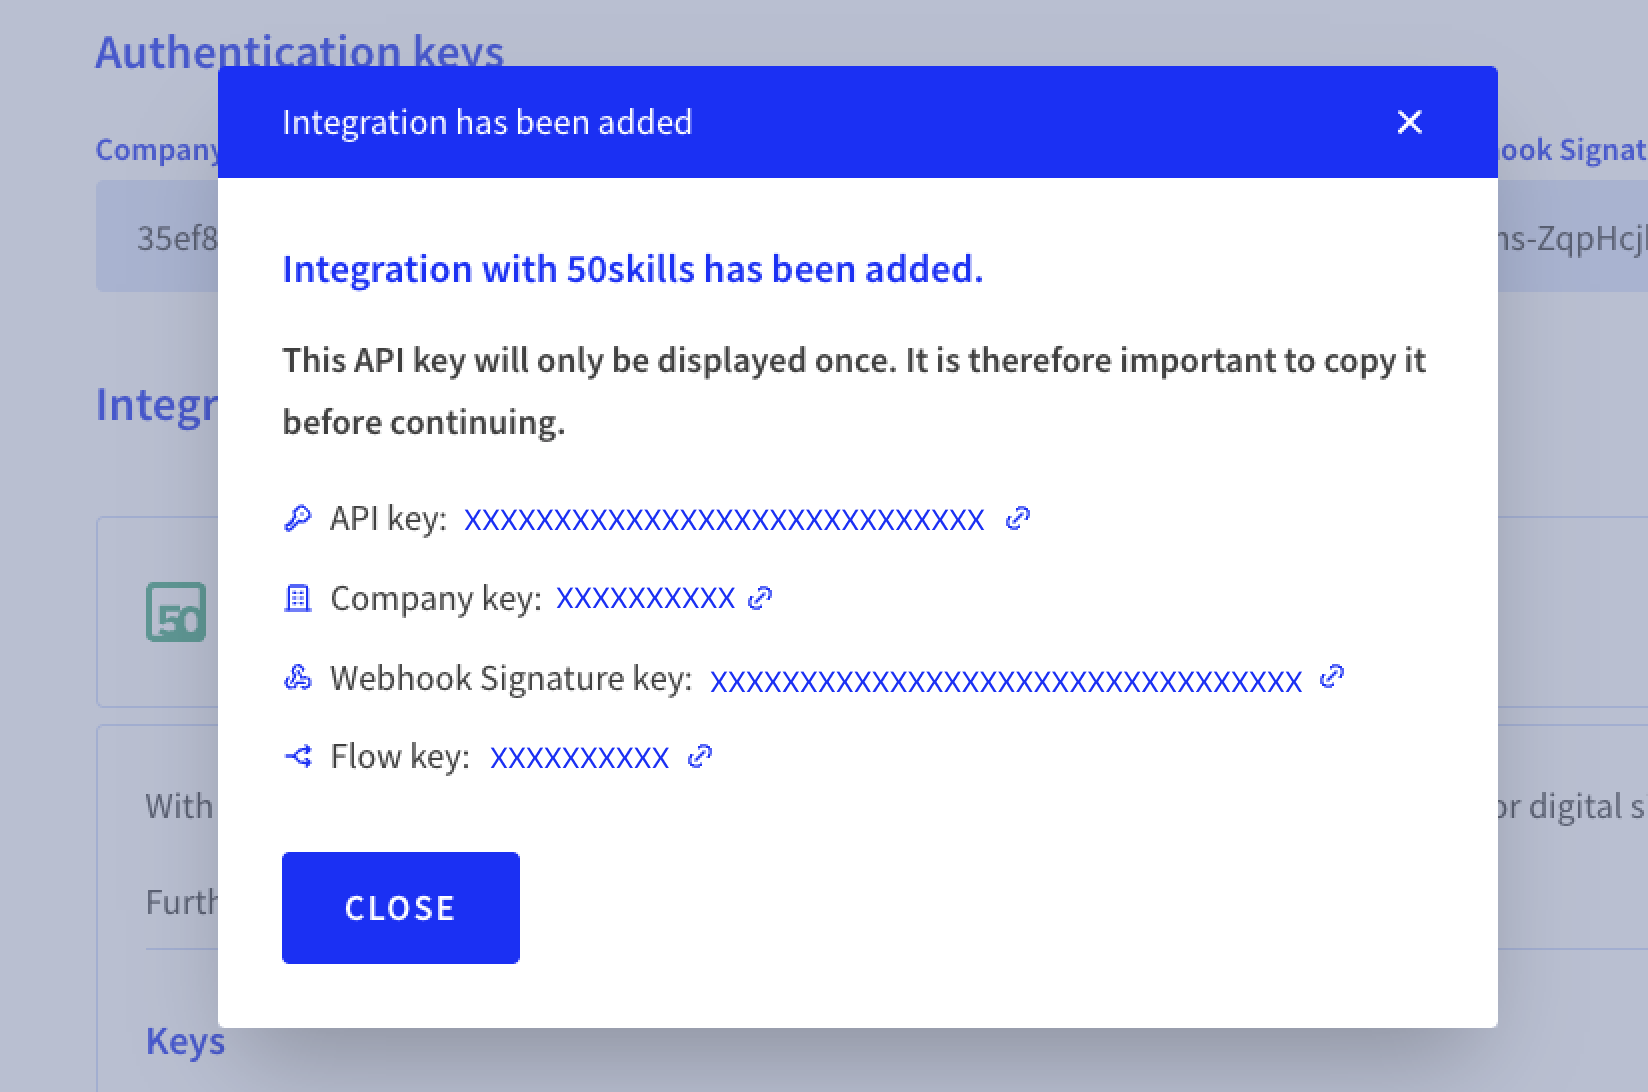The height and width of the screenshot is (1092, 1648).
Task: Click the 'Keys' heading on the background page
Action: pyautogui.click(x=185, y=1041)
